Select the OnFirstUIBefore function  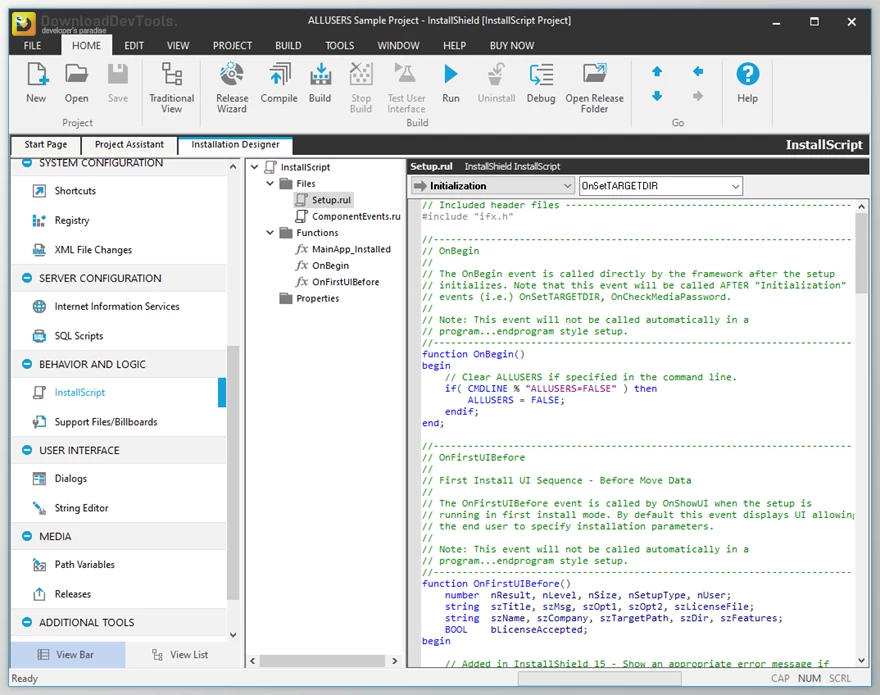point(338,282)
